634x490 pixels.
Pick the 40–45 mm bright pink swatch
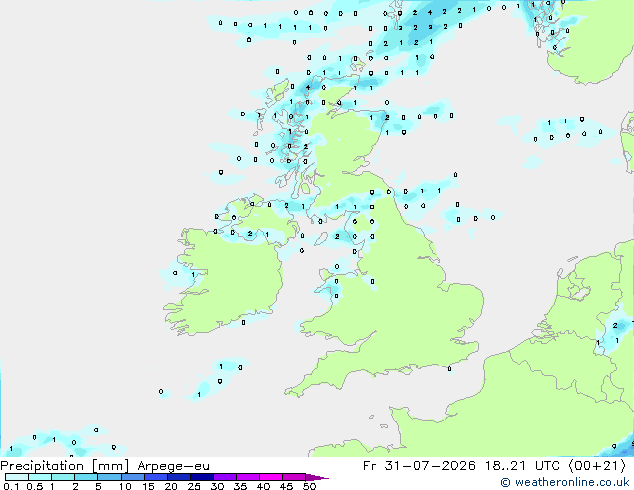[271, 477]
